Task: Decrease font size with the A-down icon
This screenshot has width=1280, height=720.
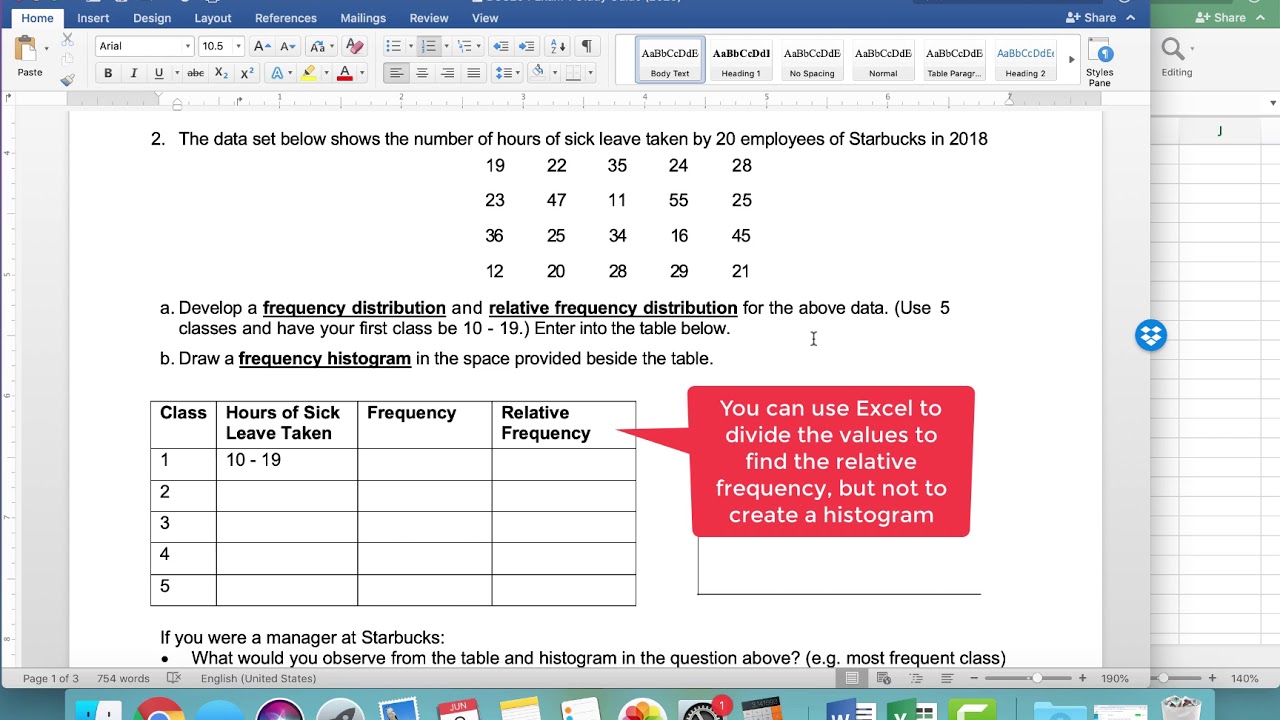Action: pos(288,46)
